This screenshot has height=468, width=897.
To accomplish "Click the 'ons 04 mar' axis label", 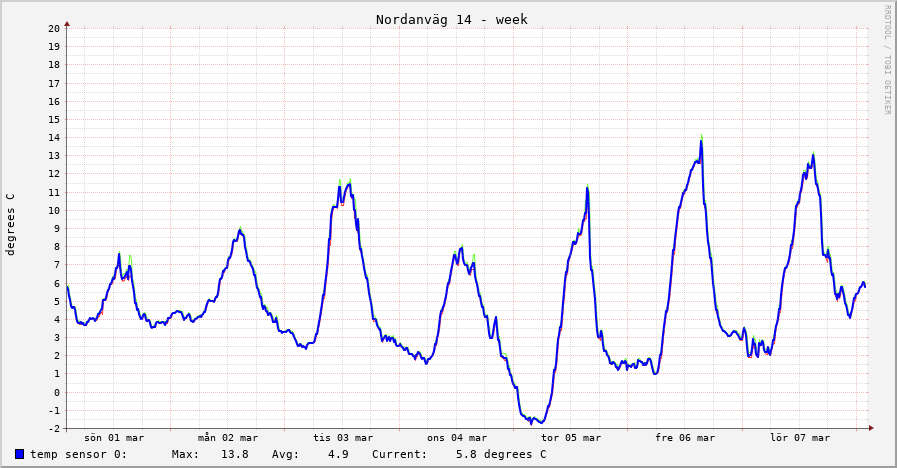I will click(457, 437).
